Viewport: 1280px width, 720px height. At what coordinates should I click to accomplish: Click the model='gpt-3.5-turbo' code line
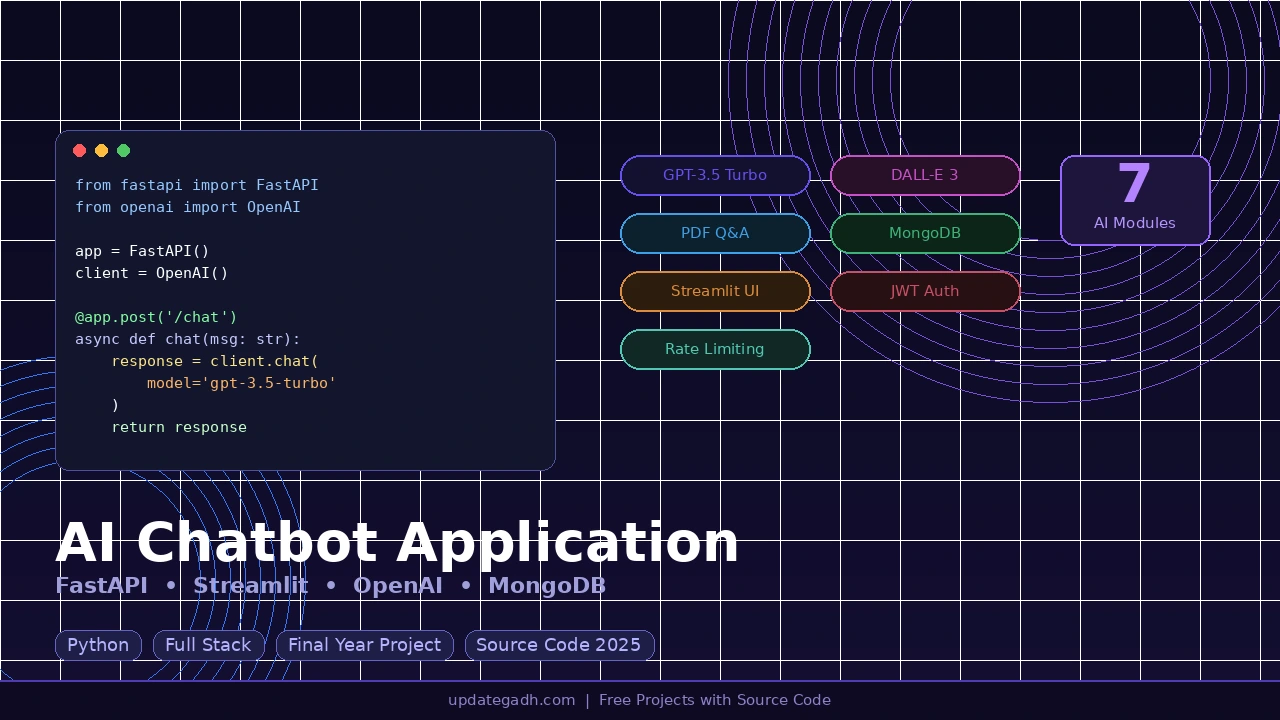[241, 383]
